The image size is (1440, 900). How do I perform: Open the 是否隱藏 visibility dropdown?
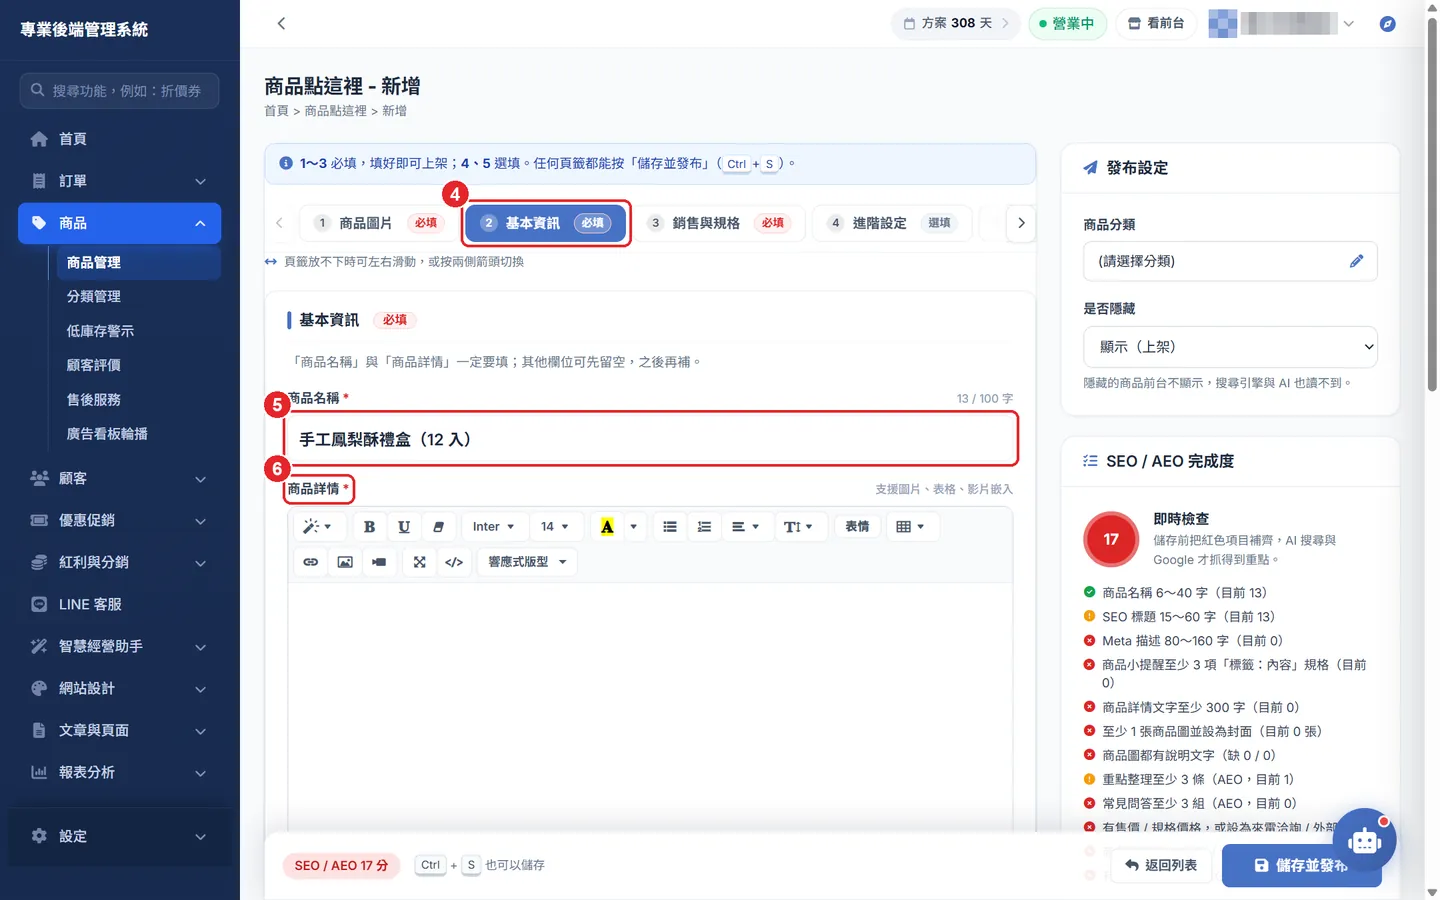click(x=1230, y=347)
